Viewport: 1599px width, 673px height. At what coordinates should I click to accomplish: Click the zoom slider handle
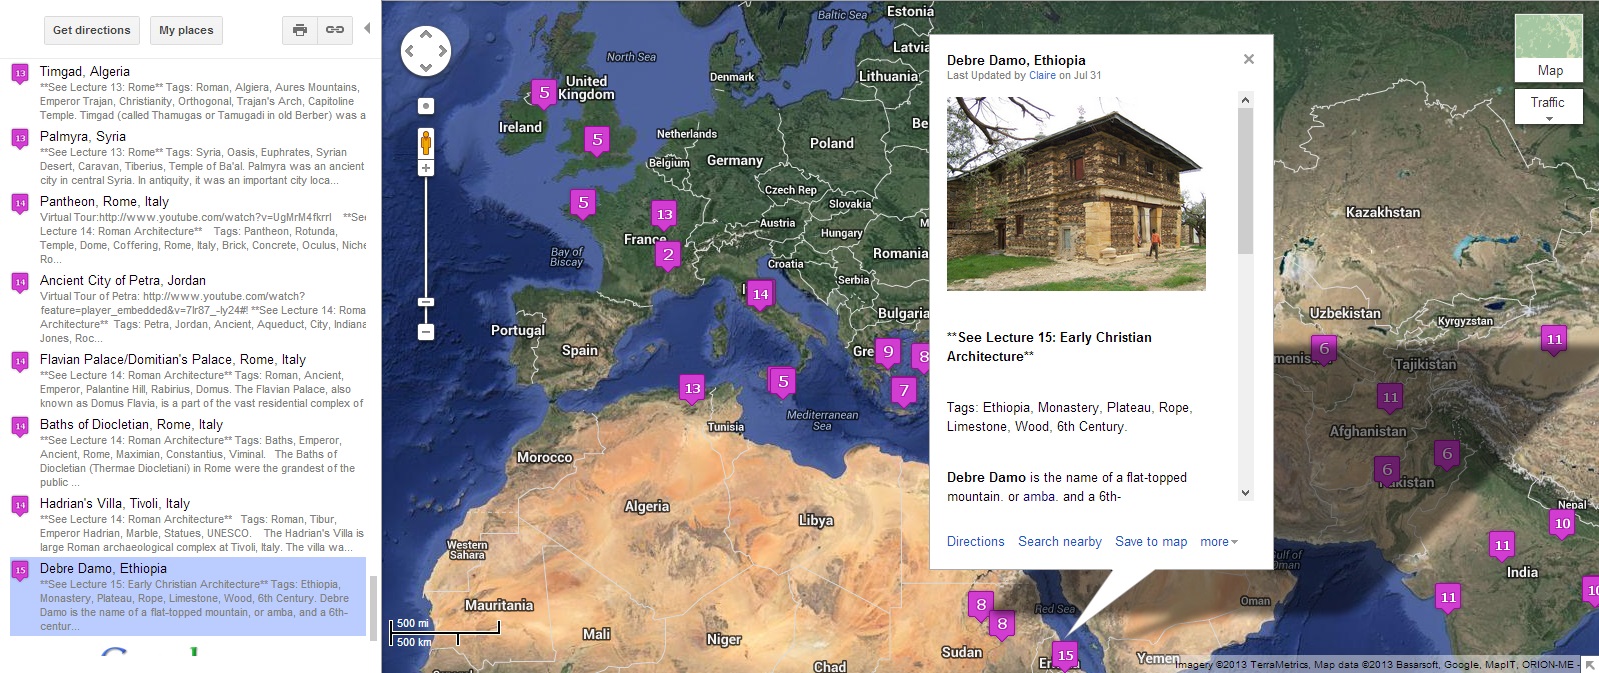(426, 301)
